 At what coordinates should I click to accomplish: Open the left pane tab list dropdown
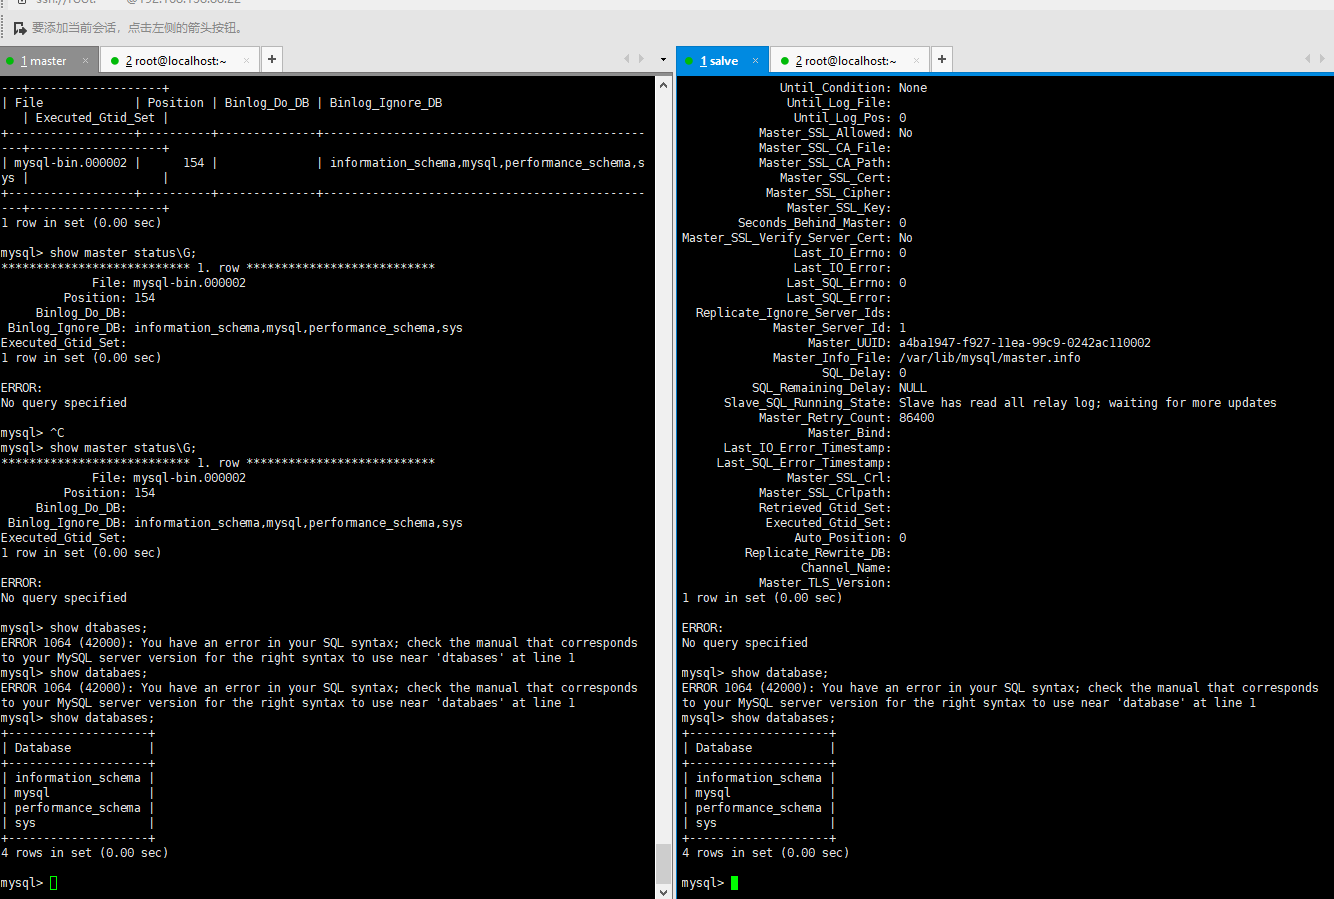pyautogui.click(x=663, y=60)
